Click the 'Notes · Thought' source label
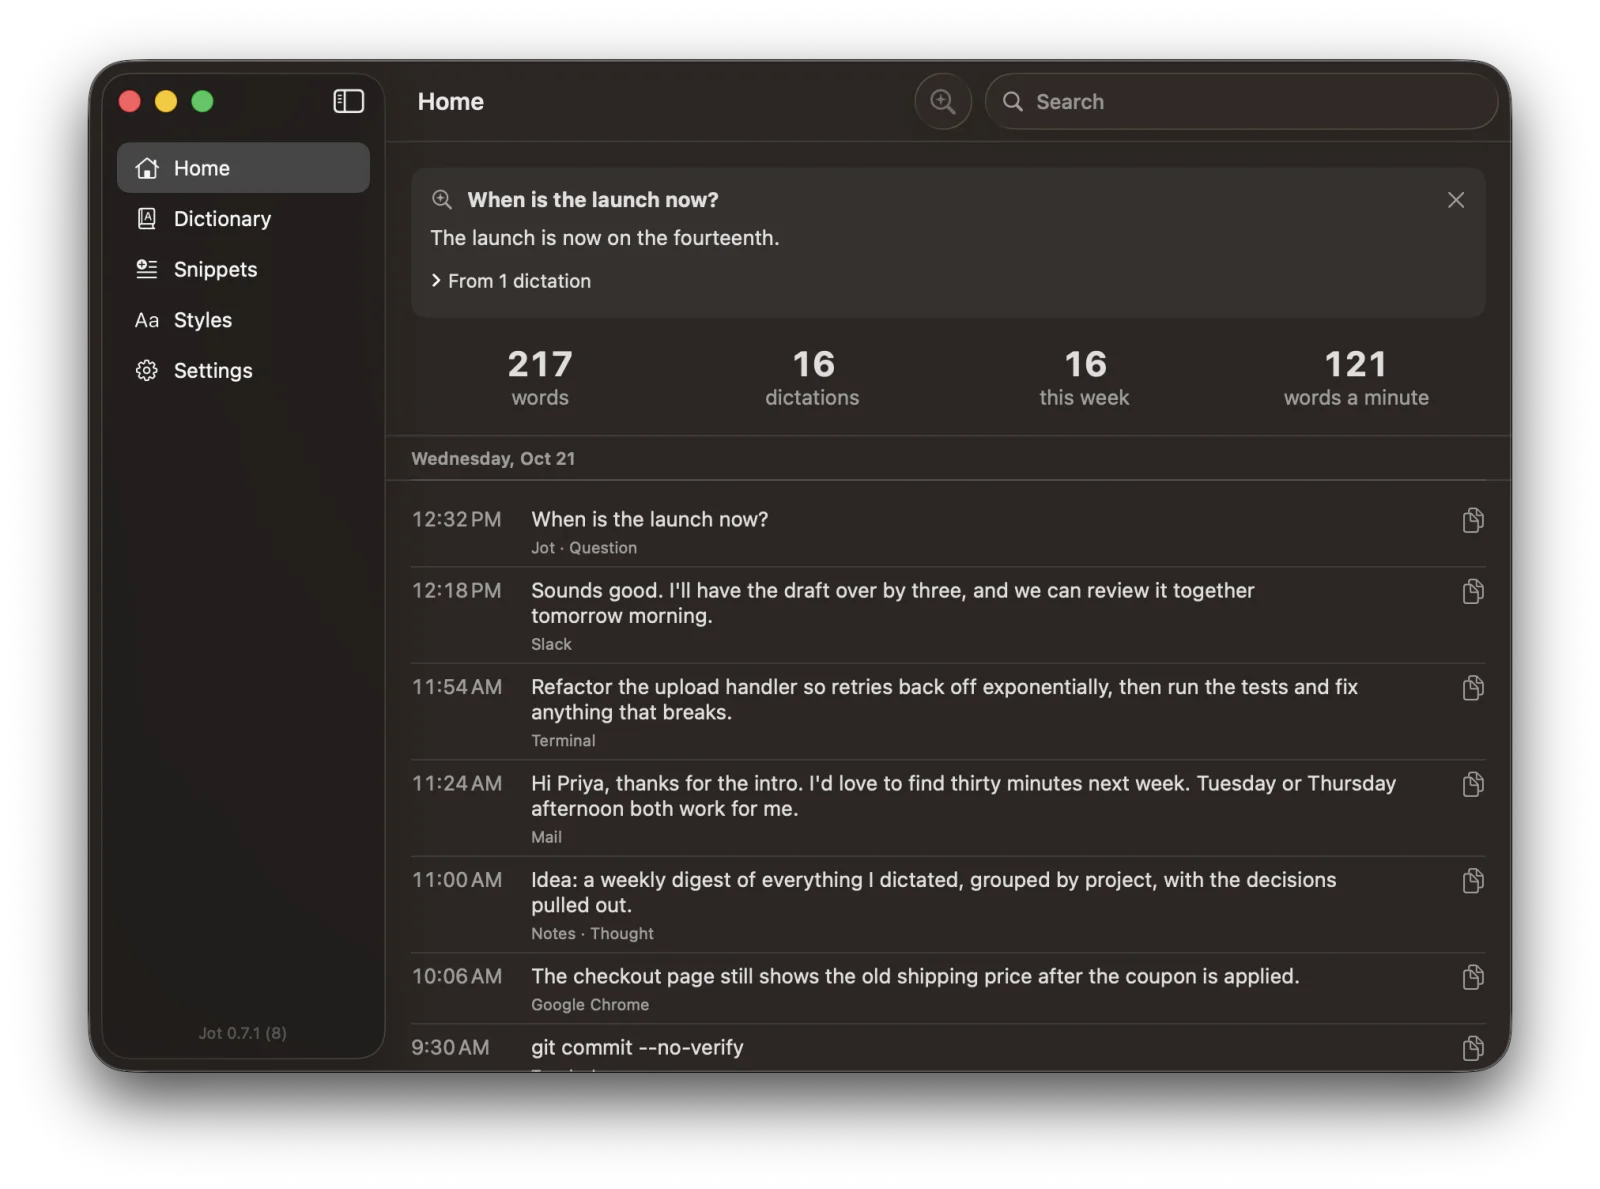The image size is (1600, 1189). click(x=592, y=933)
